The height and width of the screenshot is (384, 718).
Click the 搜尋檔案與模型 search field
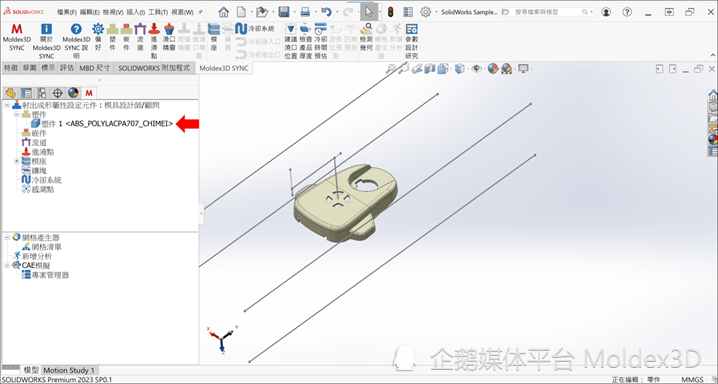pos(547,12)
